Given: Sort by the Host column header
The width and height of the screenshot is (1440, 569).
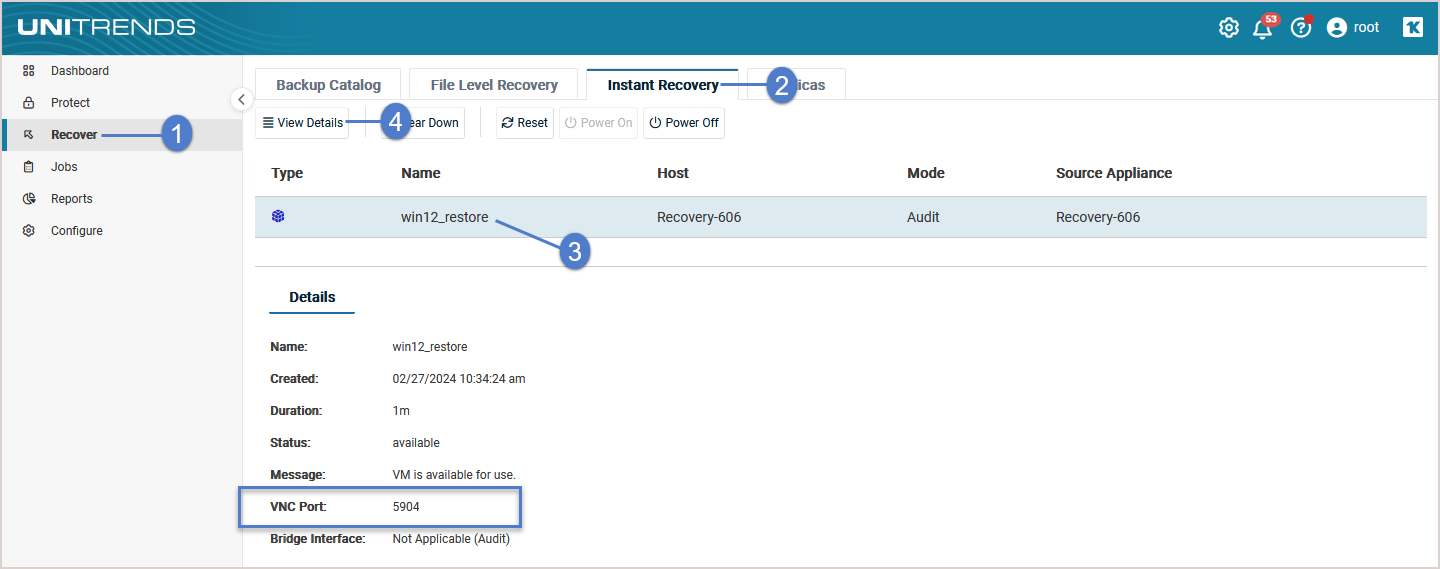Looking at the screenshot, I should [x=673, y=173].
